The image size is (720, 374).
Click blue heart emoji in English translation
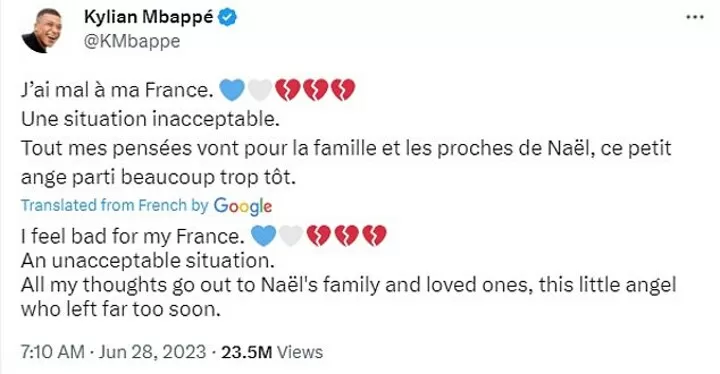[x=264, y=236]
